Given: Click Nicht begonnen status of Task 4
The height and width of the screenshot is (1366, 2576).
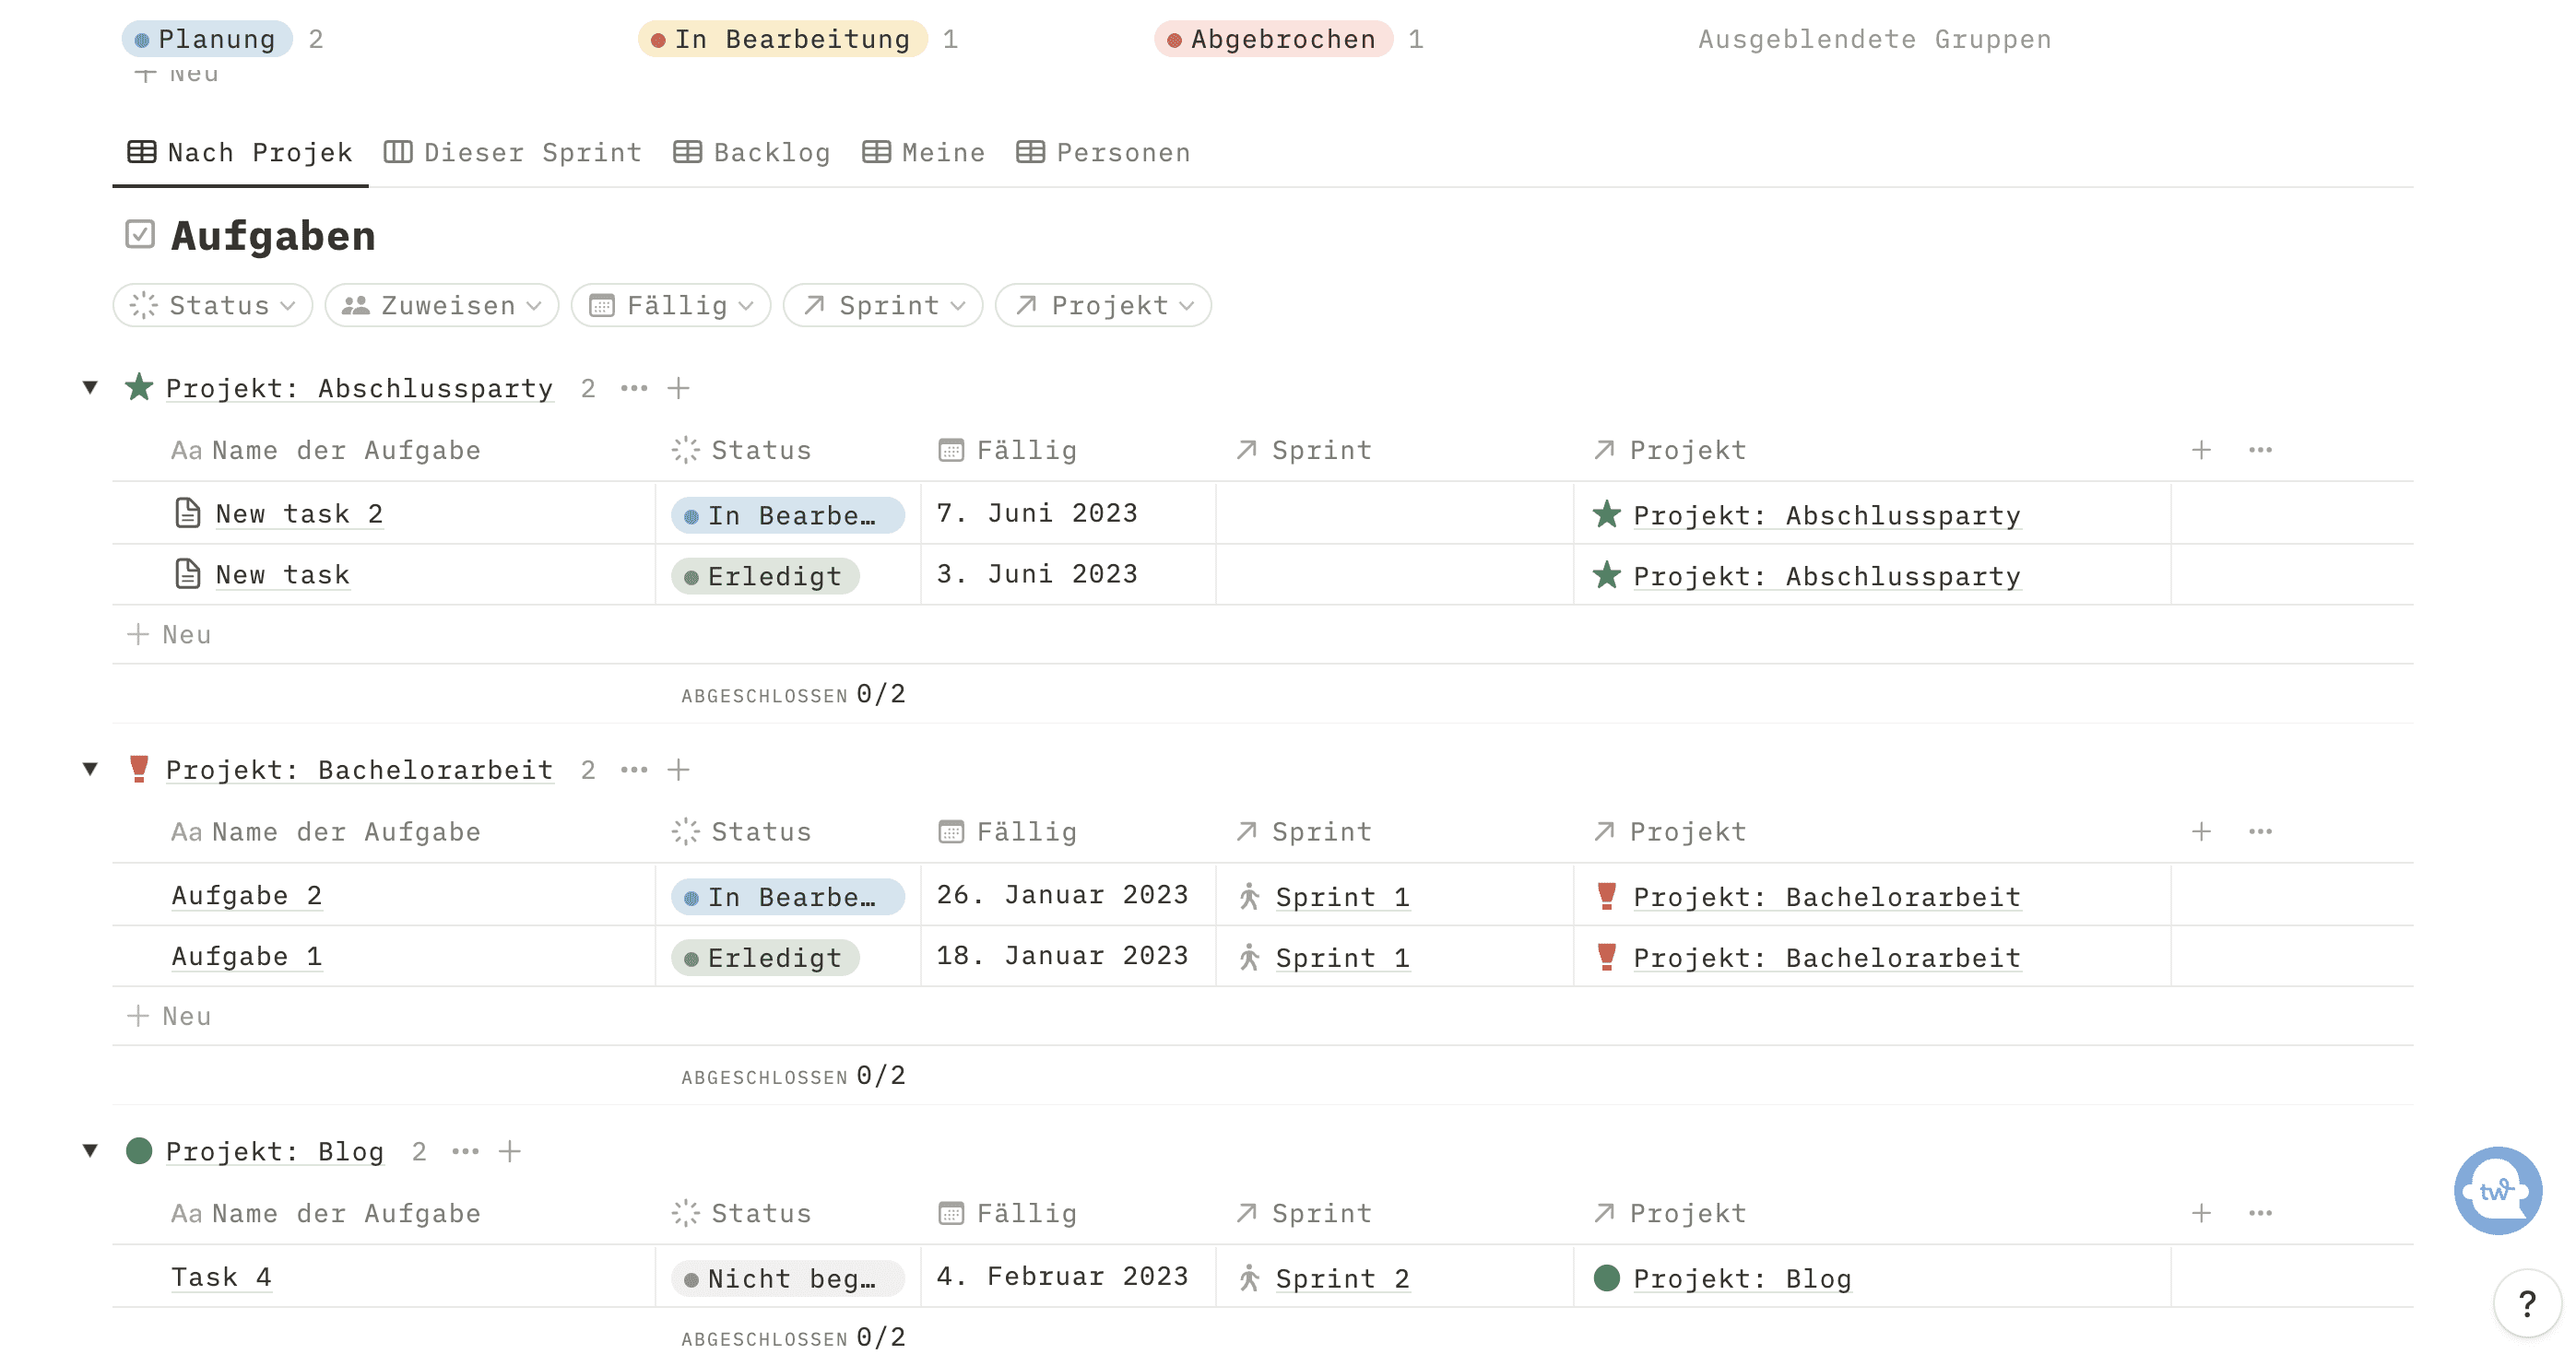Looking at the screenshot, I should (788, 1279).
